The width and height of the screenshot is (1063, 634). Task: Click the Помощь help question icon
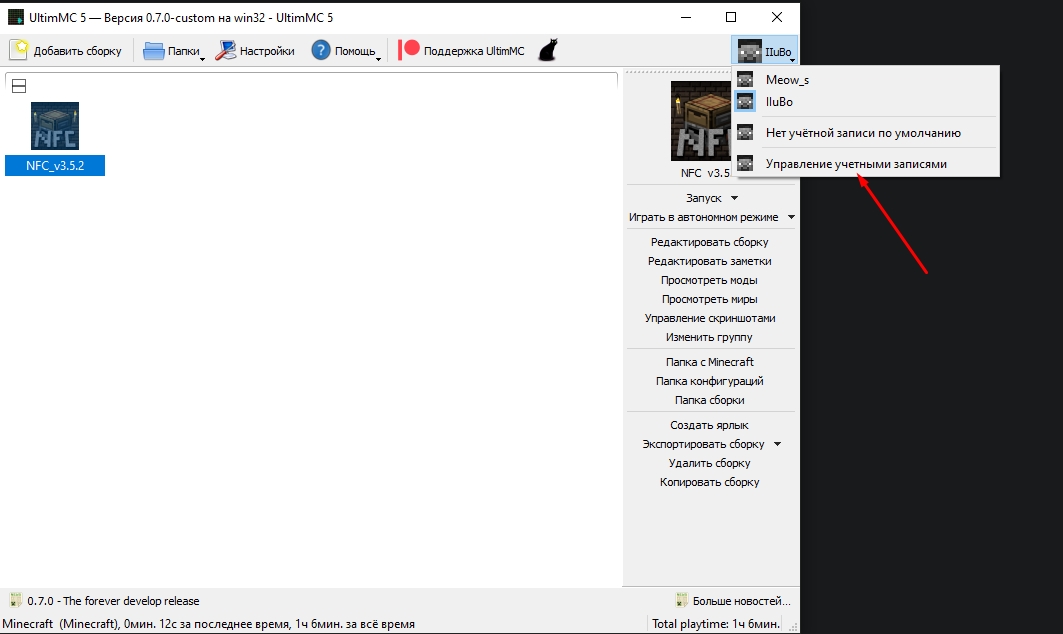(321, 50)
